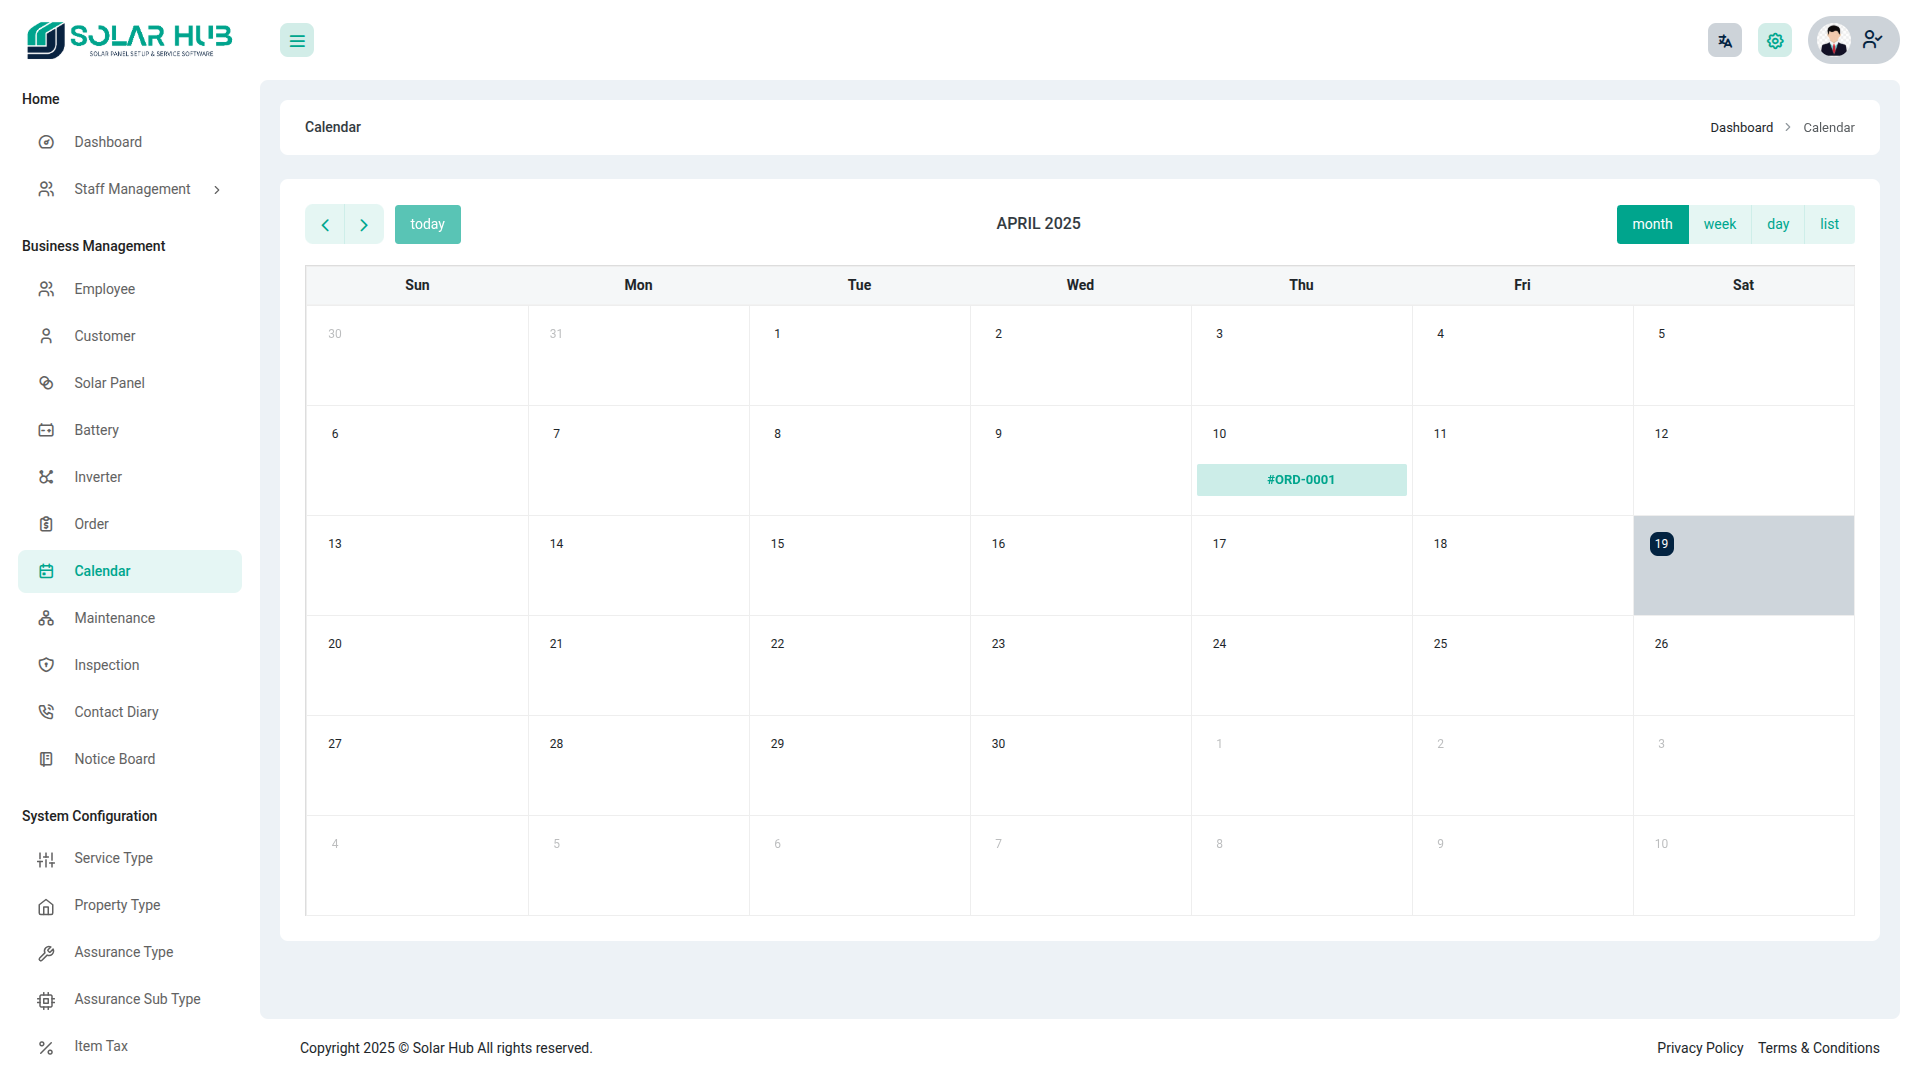This screenshot has height=1080, width=1920.
Task: Open Battery section in sidebar
Action: pos(96,430)
